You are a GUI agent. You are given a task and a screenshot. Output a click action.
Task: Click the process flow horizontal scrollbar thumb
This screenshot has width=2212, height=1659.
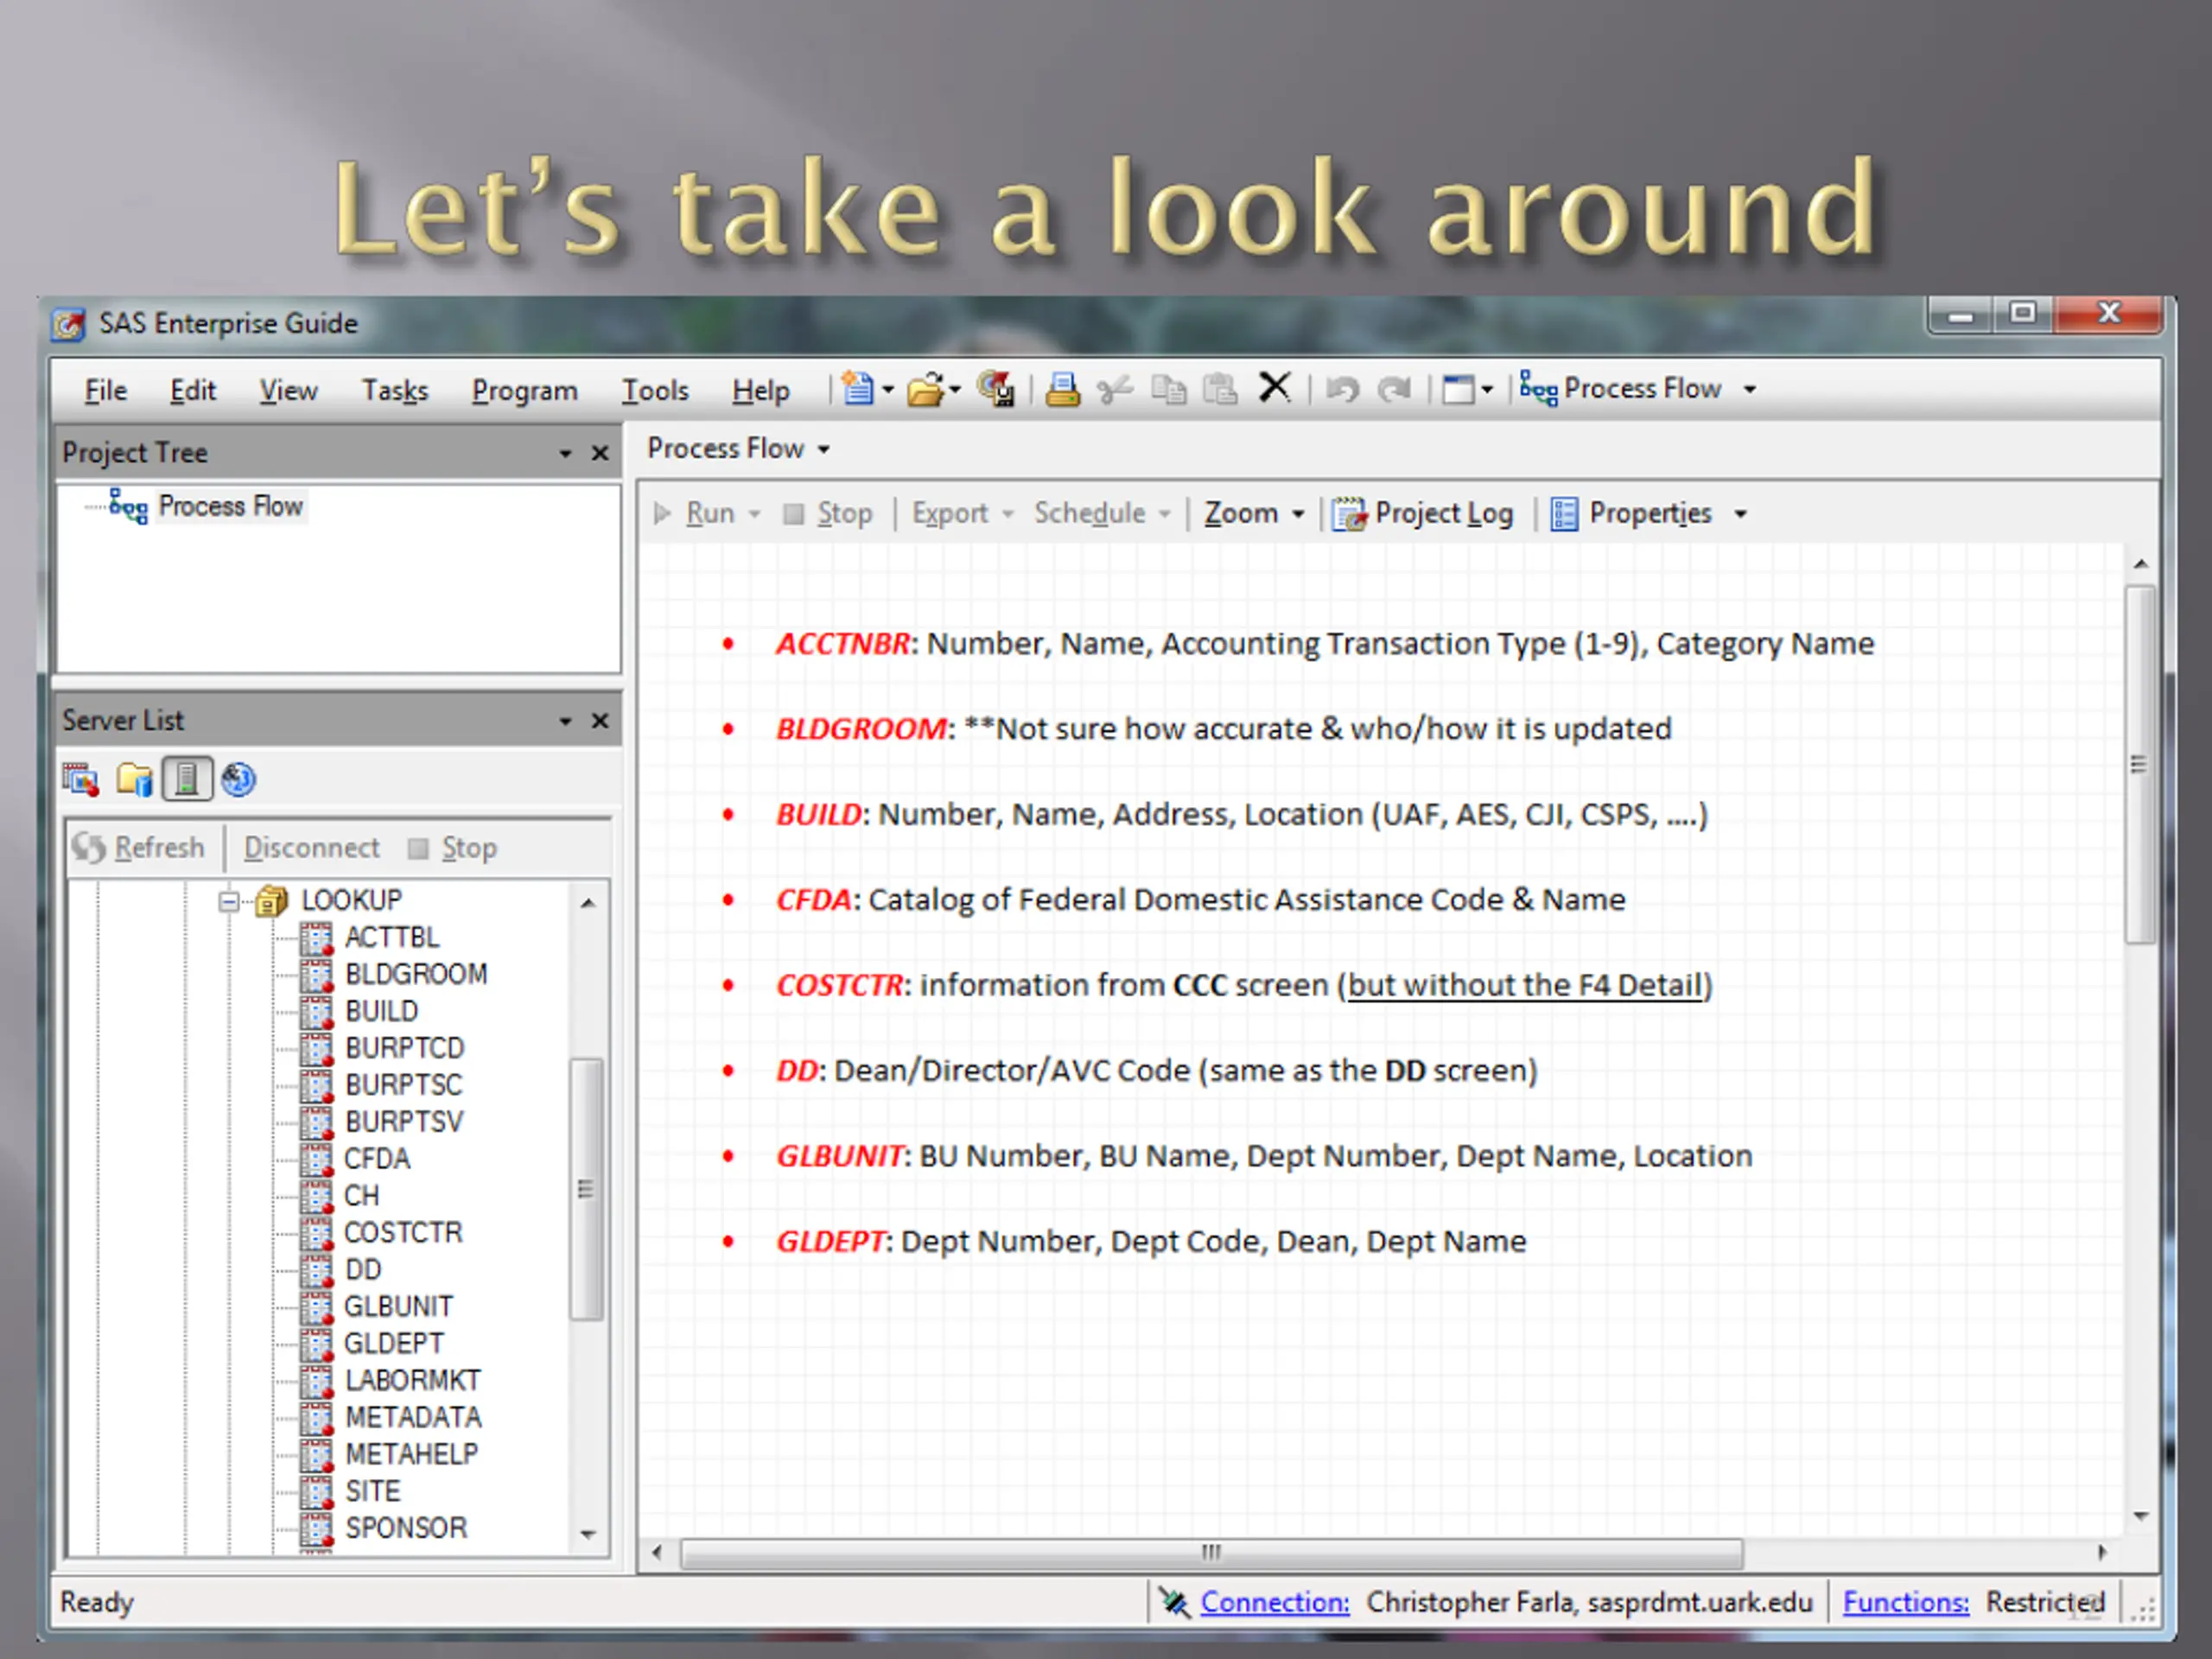(x=1211, y=1554)
